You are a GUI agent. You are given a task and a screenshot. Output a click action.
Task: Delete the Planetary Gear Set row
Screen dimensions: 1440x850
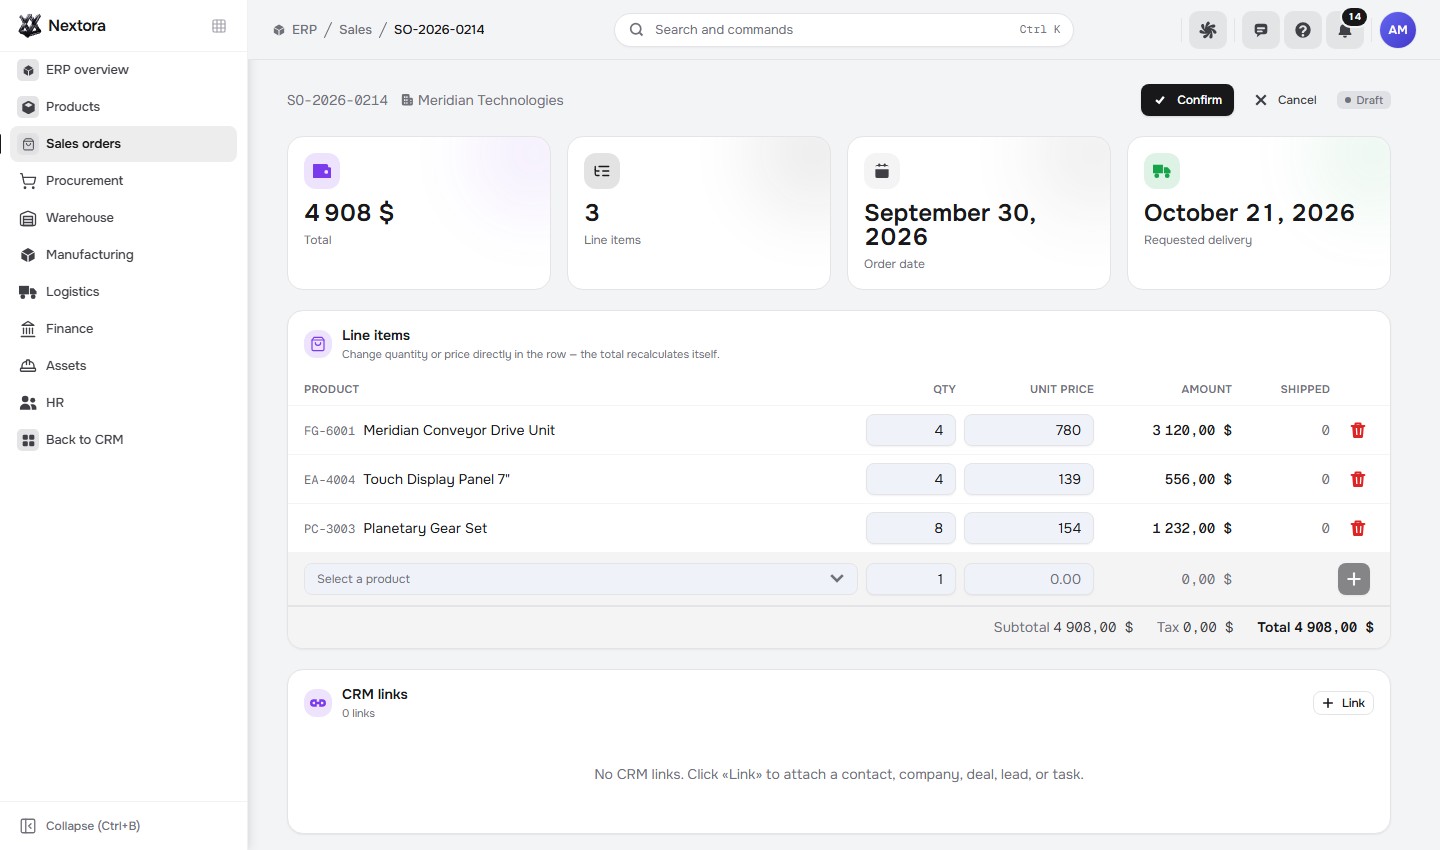pyautogui.click(x=1358, y=528)
